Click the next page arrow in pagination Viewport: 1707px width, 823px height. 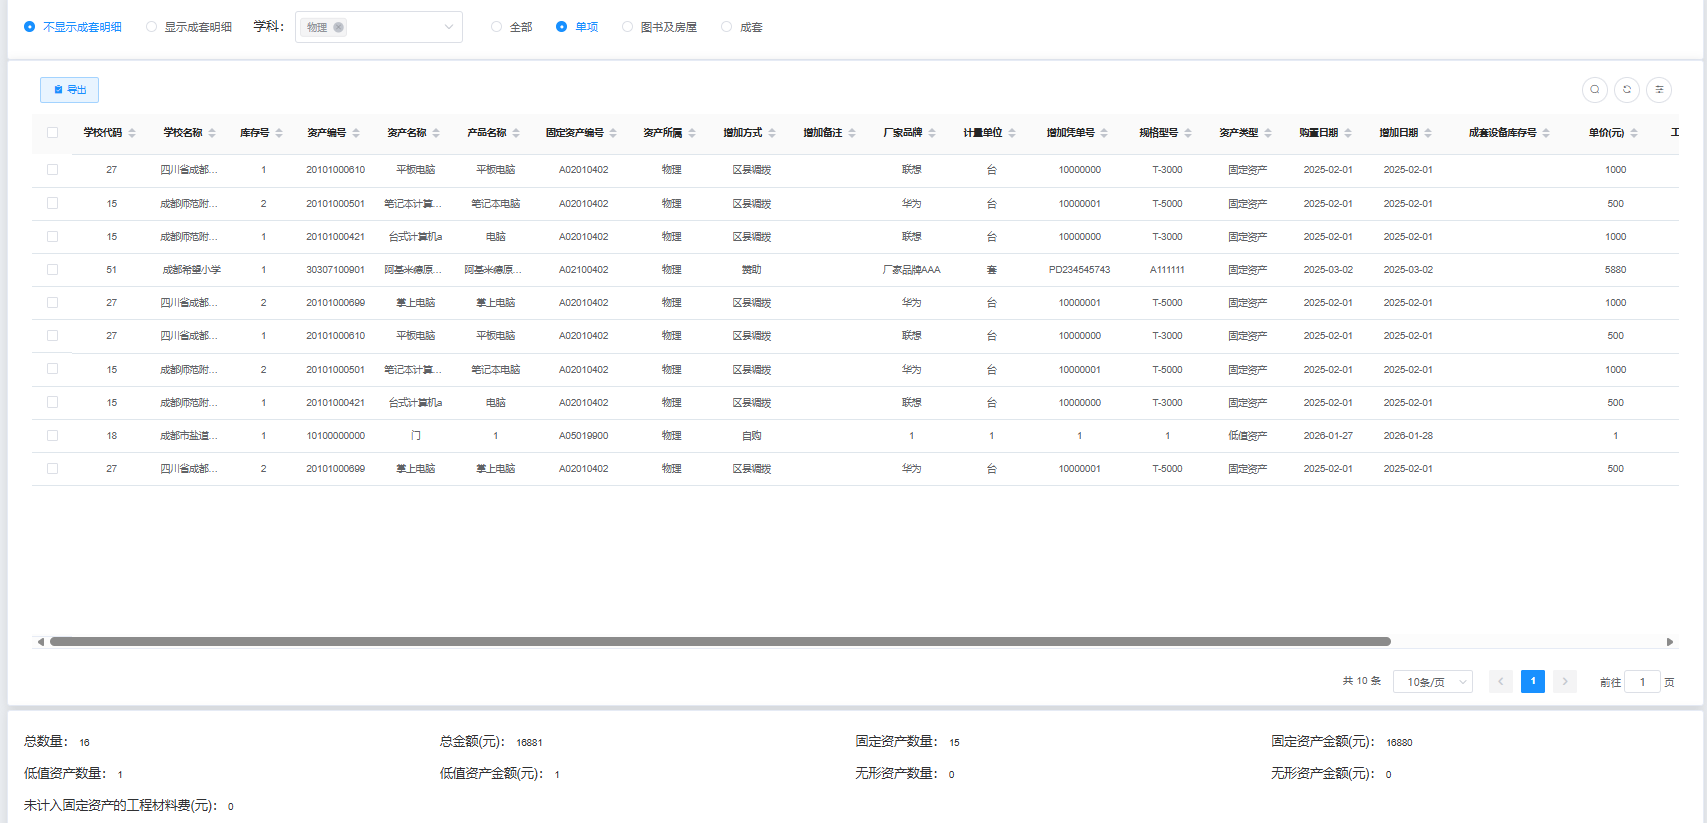point(1565,681)
